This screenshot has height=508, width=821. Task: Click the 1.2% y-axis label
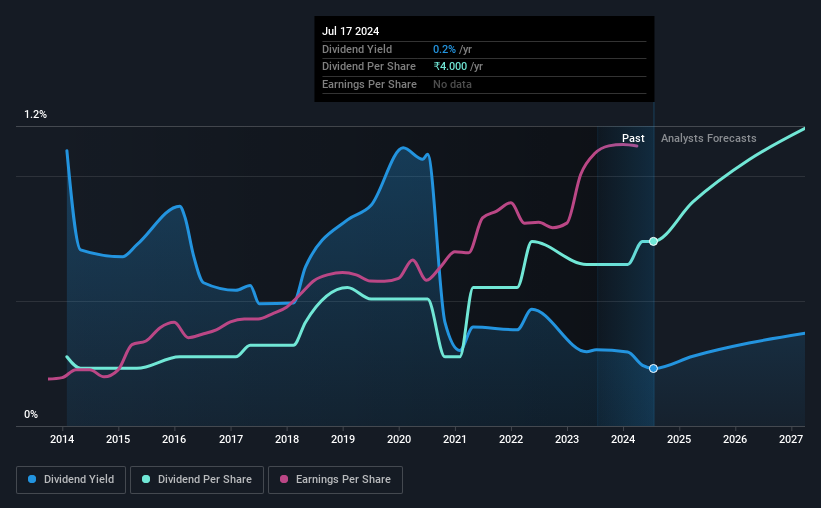point(36,115)
